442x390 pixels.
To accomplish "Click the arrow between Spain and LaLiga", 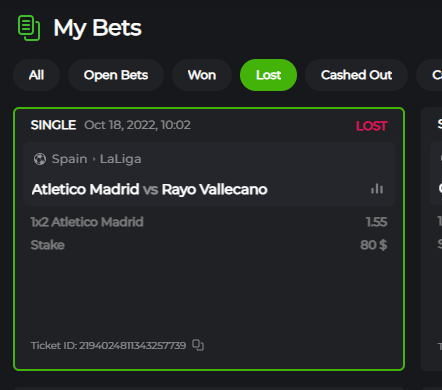I will click(x=94, y=159).
